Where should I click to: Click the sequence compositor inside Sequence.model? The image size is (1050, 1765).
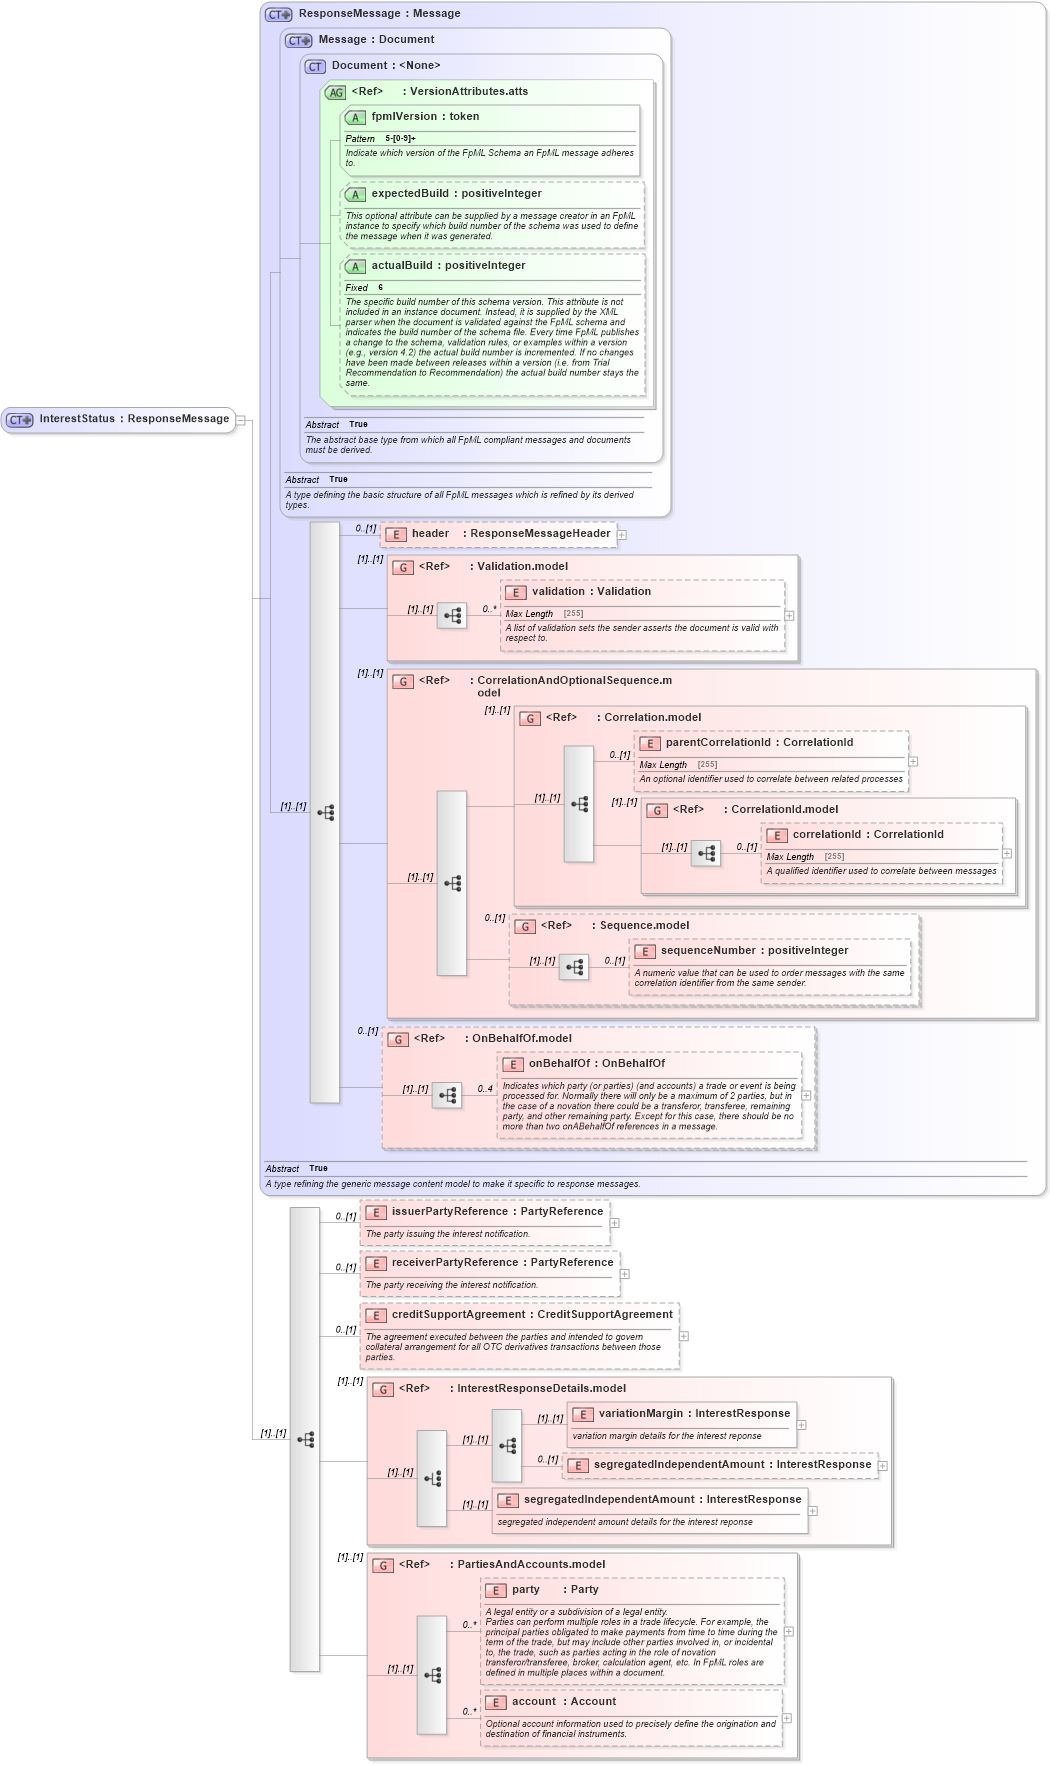pos(574,967)
